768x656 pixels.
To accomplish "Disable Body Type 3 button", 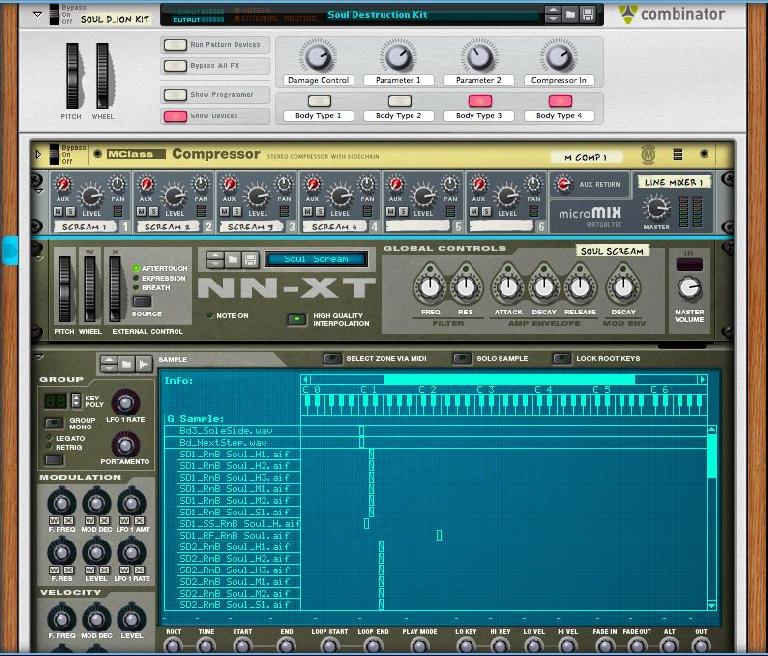I will pos(480,101).
